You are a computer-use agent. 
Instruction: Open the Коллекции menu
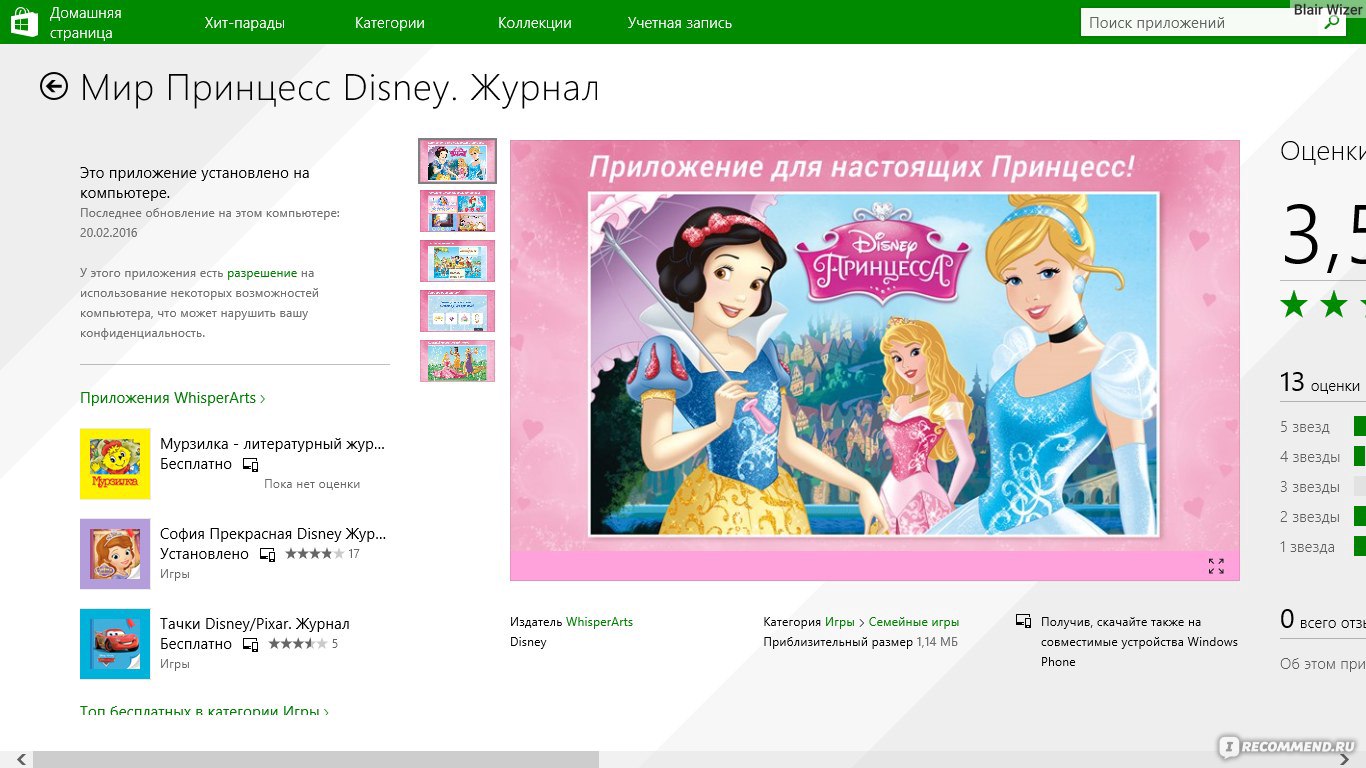(x=535, y=22)
